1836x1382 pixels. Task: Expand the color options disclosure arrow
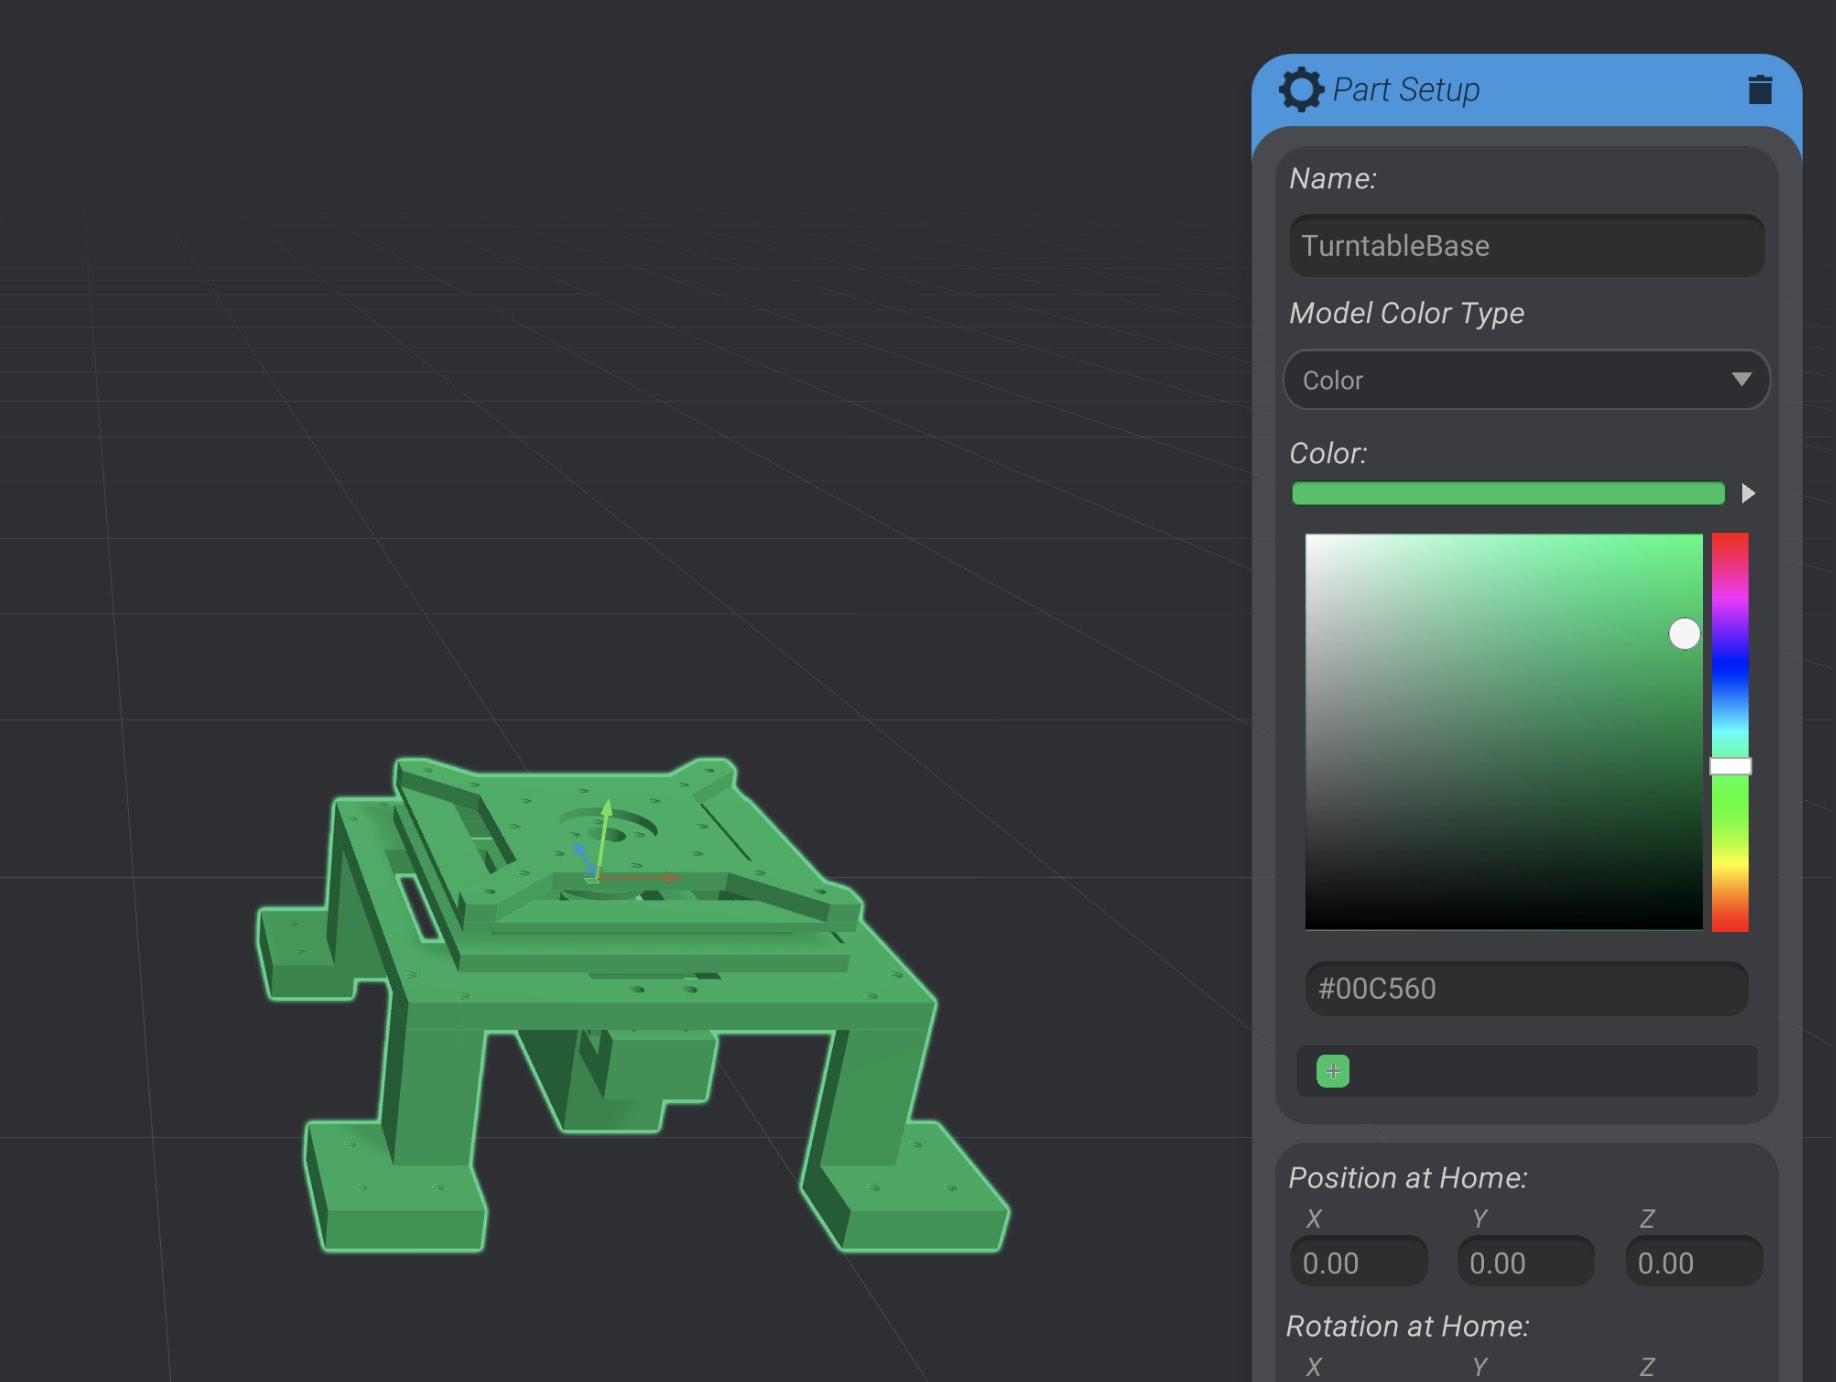(1750, 493)
